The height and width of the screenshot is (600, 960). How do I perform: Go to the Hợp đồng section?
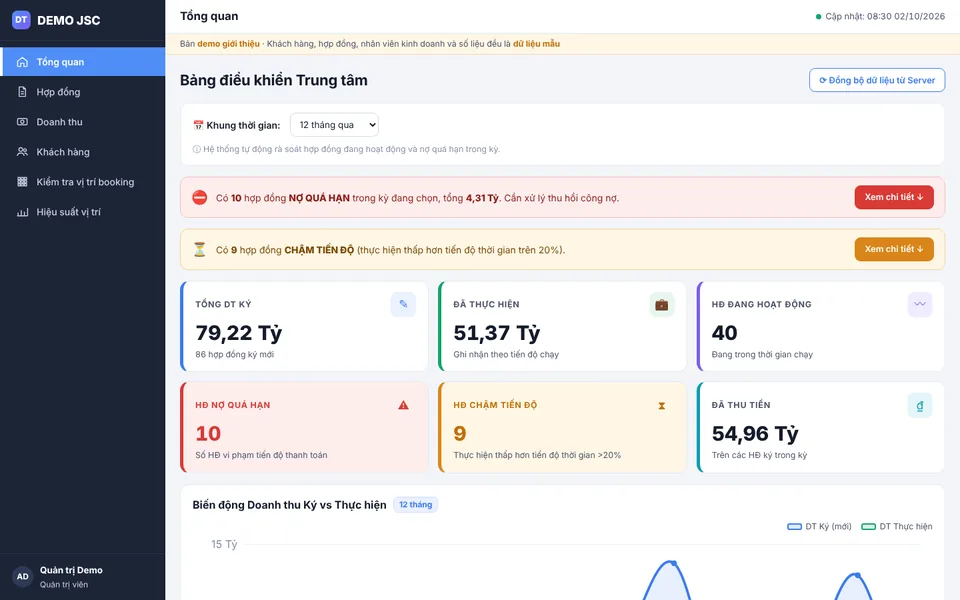(x=83, y=92)
